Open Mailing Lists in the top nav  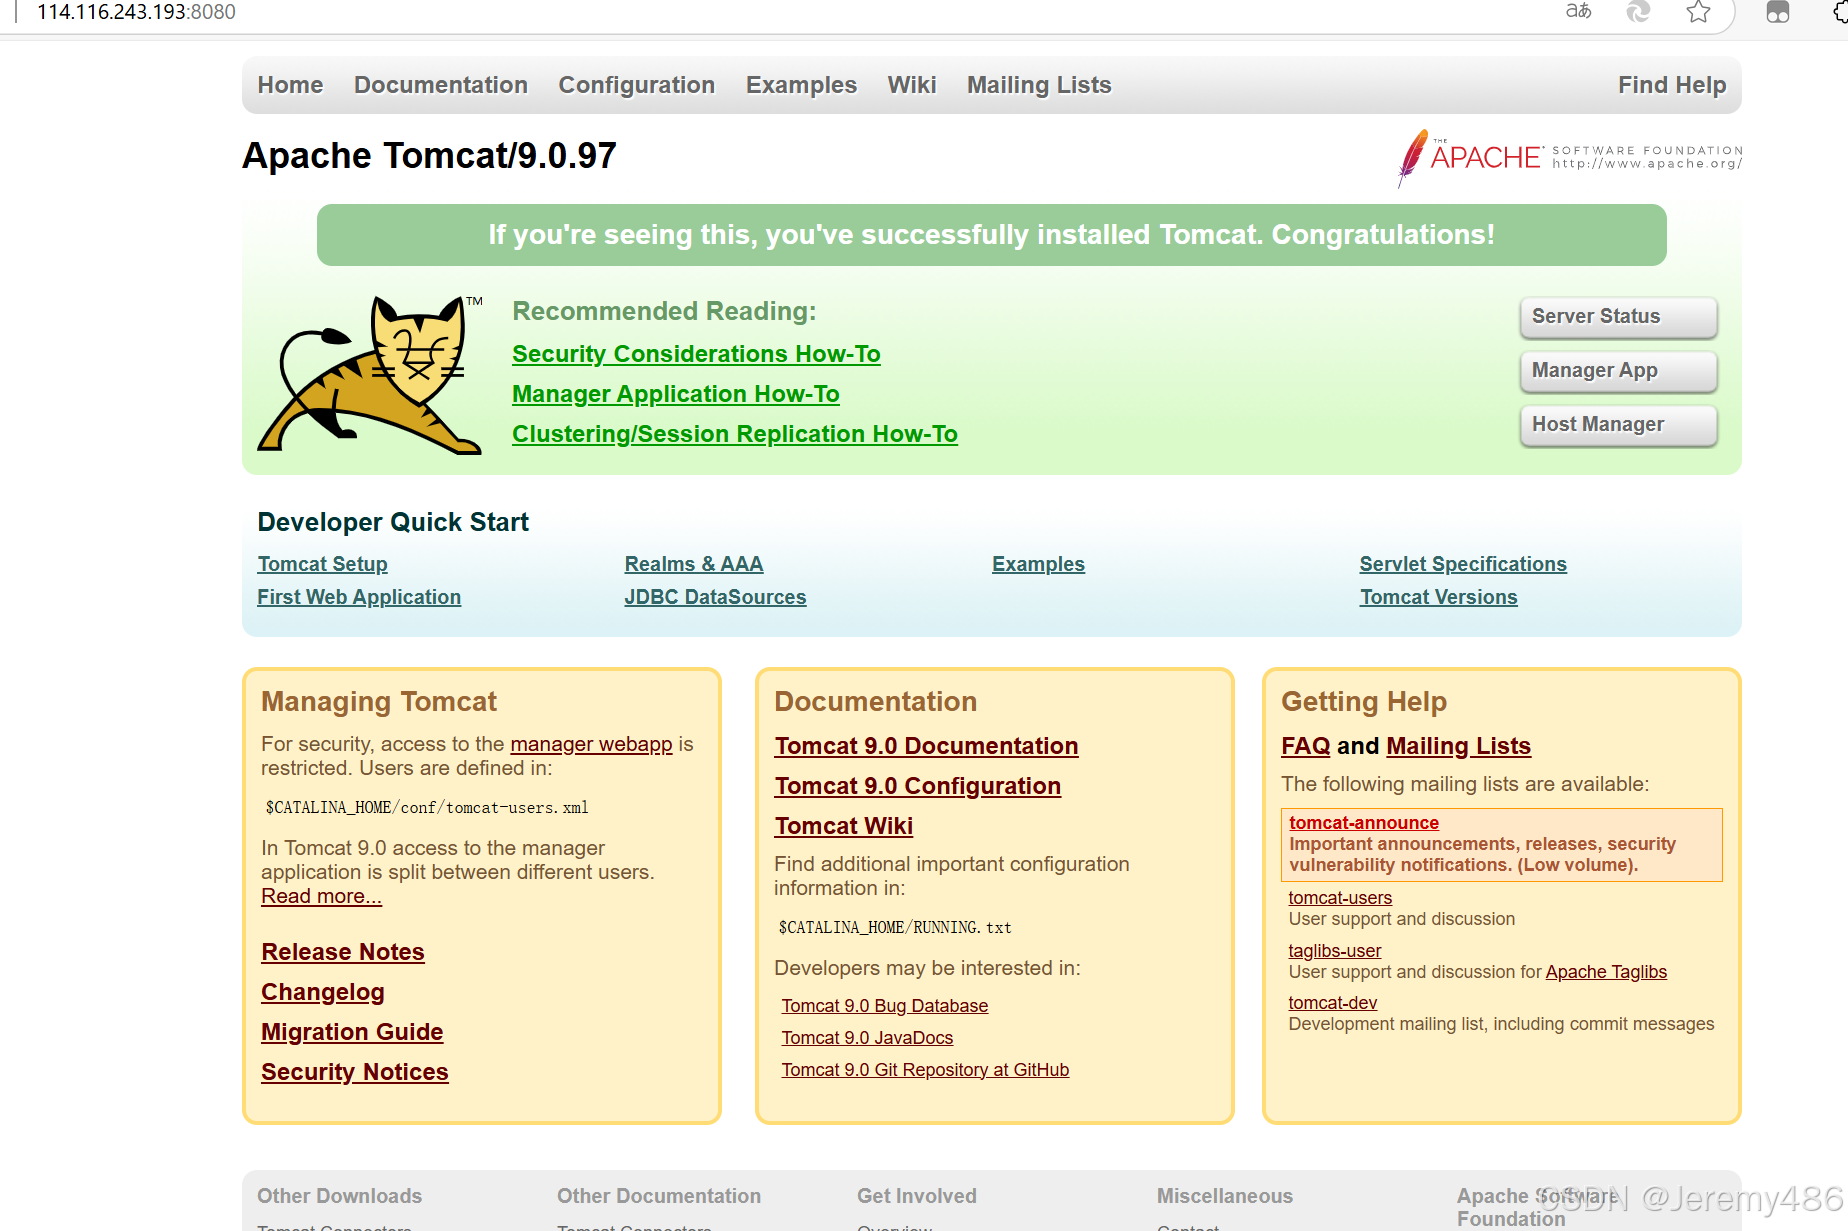(x=1039, y=85)
